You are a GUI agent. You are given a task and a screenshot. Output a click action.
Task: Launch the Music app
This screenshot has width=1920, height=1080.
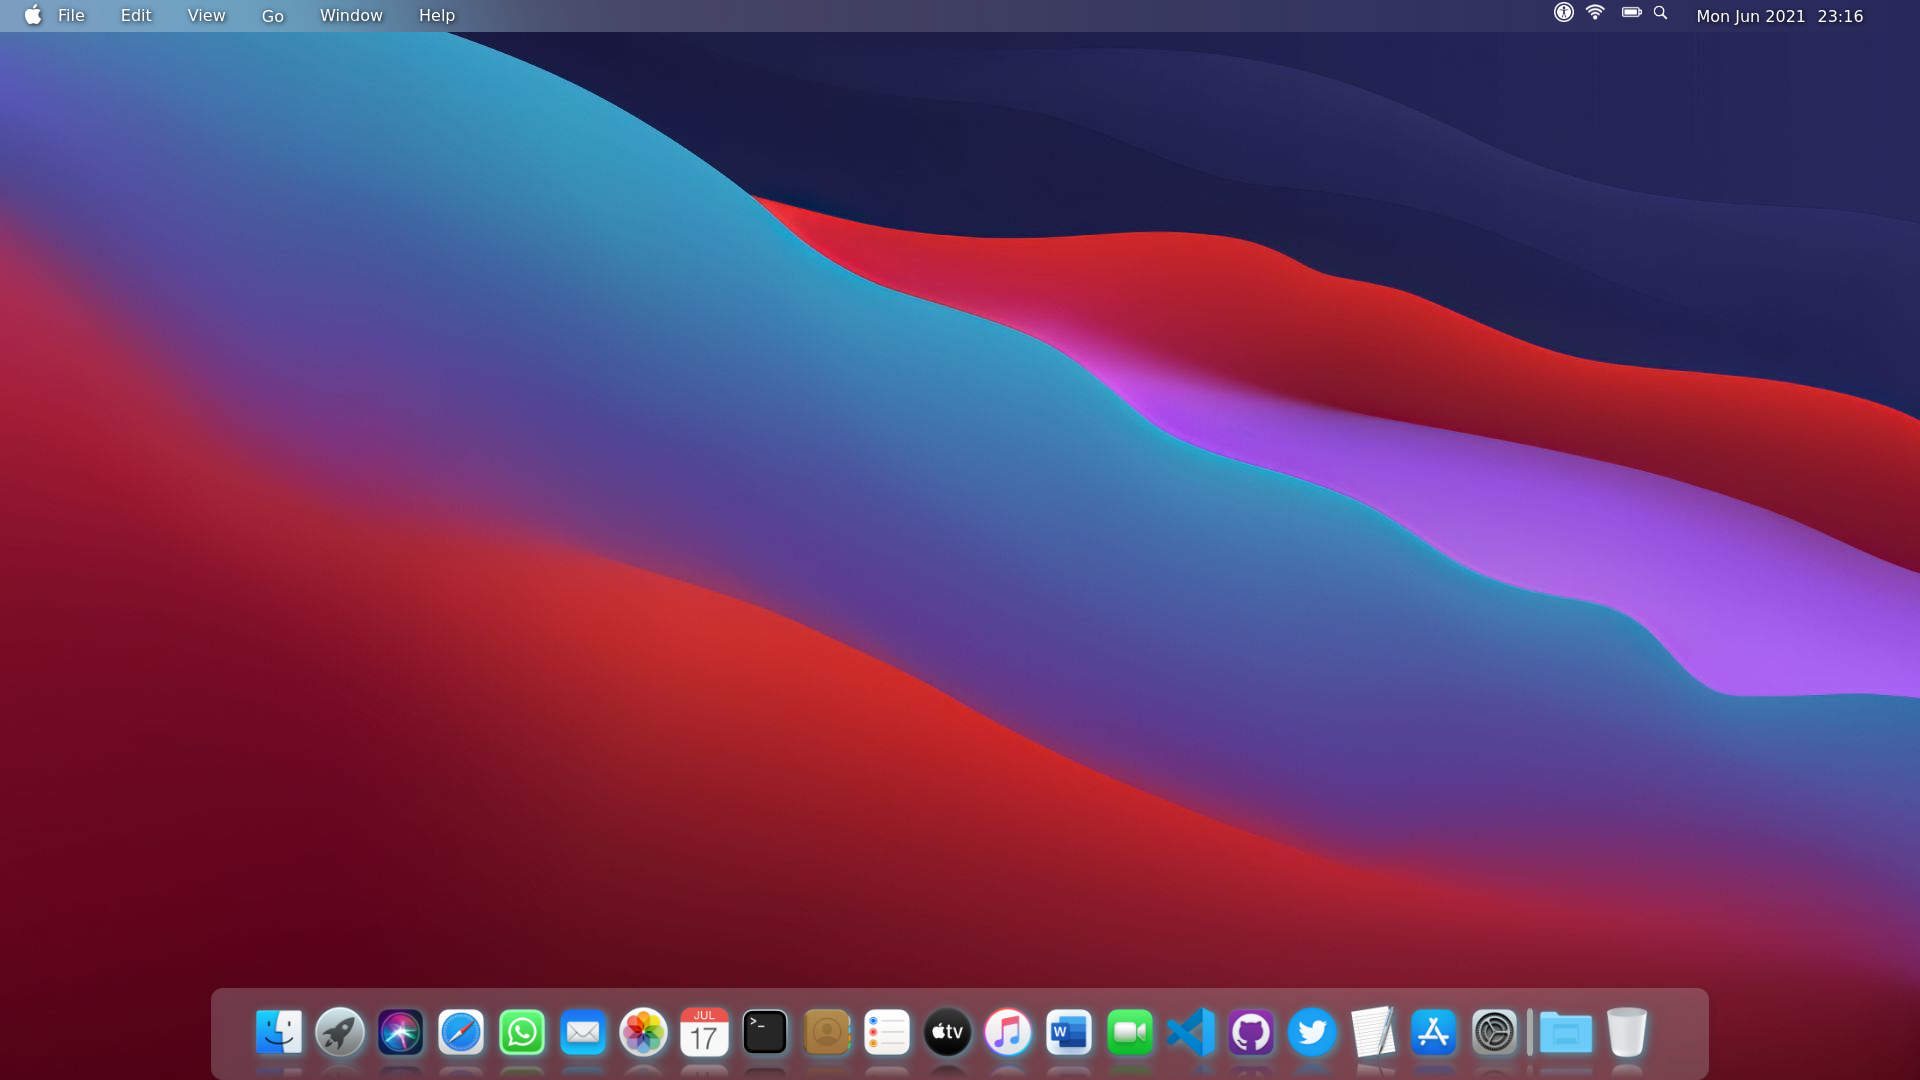1008,1032
